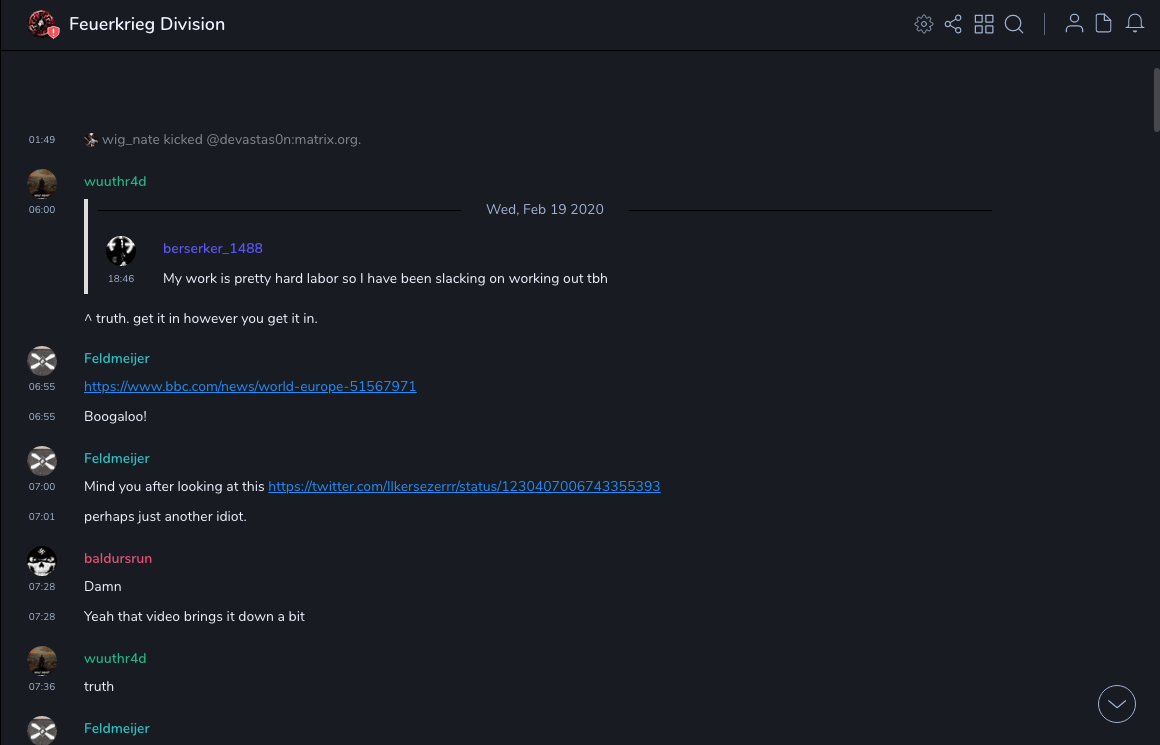Click the room avatar in header
1160x745 pixels.
(x=42, y=24)
